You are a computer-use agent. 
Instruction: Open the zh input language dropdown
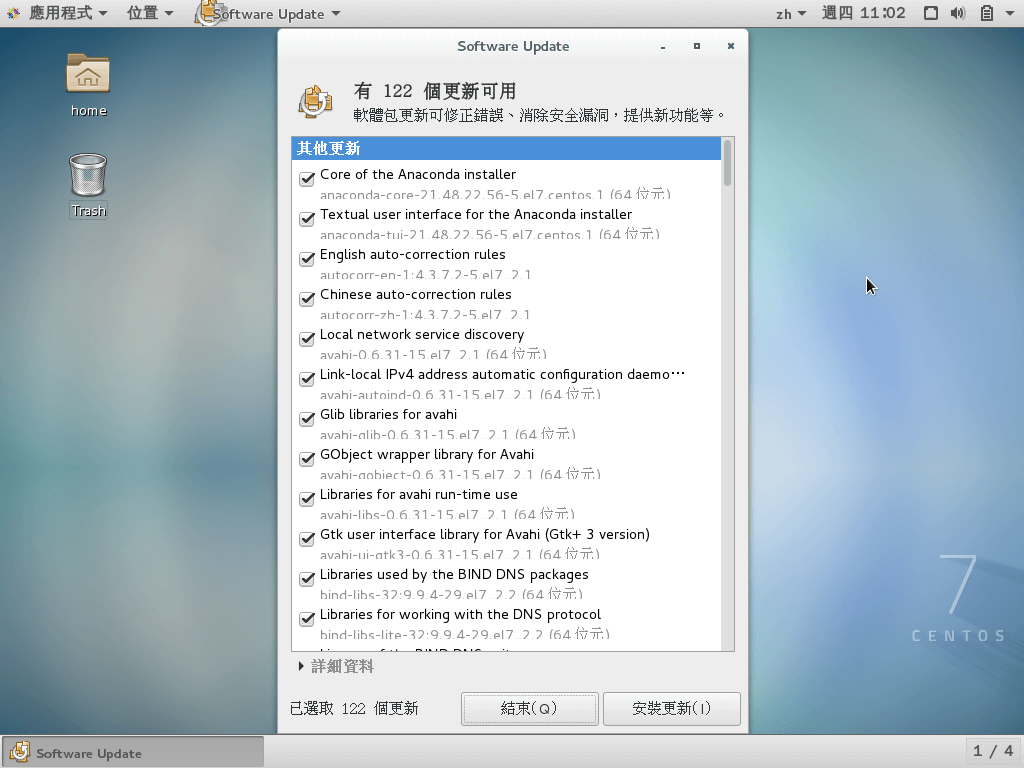pyautogui.click(x=790, y=13)
